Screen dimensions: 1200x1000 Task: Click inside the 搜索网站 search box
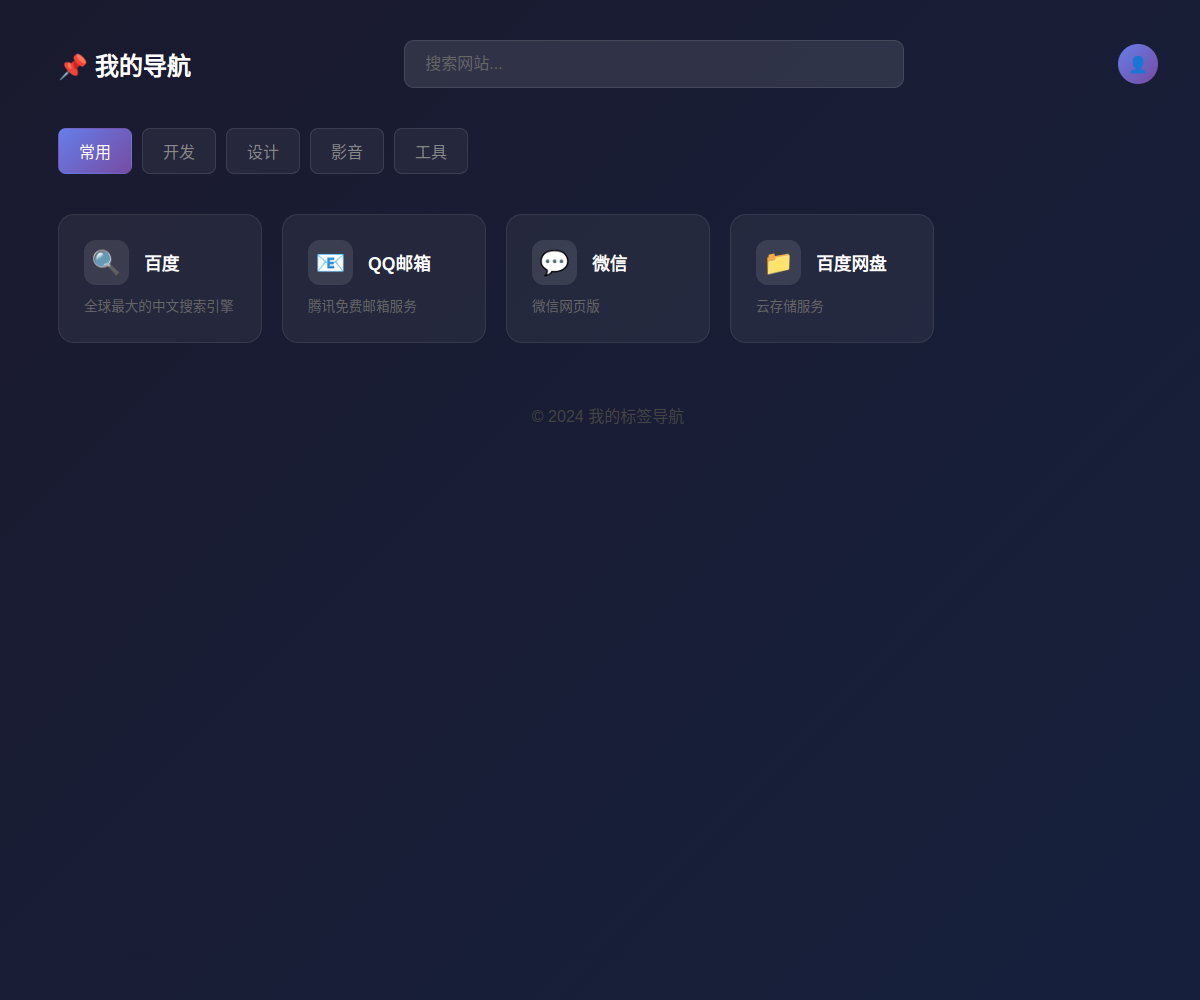653,64
